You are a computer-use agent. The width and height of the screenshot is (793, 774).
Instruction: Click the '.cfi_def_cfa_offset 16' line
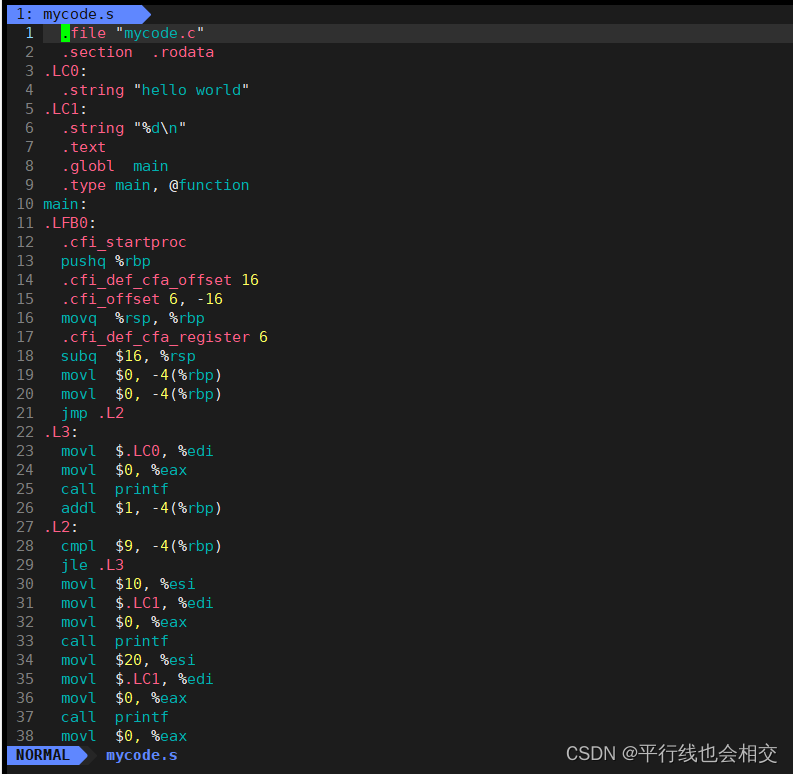coord(160,280)
